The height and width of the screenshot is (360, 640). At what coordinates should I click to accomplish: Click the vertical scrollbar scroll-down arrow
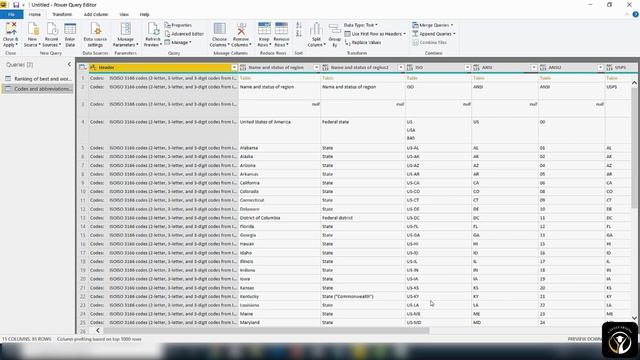point(634,318)
